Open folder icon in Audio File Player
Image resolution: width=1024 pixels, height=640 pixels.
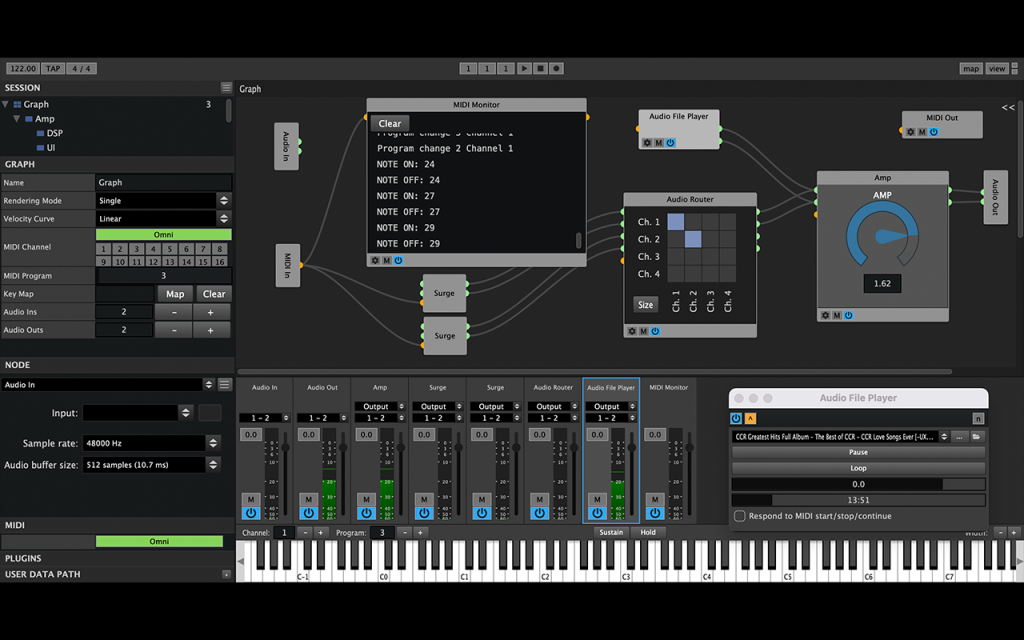[976, 436]
